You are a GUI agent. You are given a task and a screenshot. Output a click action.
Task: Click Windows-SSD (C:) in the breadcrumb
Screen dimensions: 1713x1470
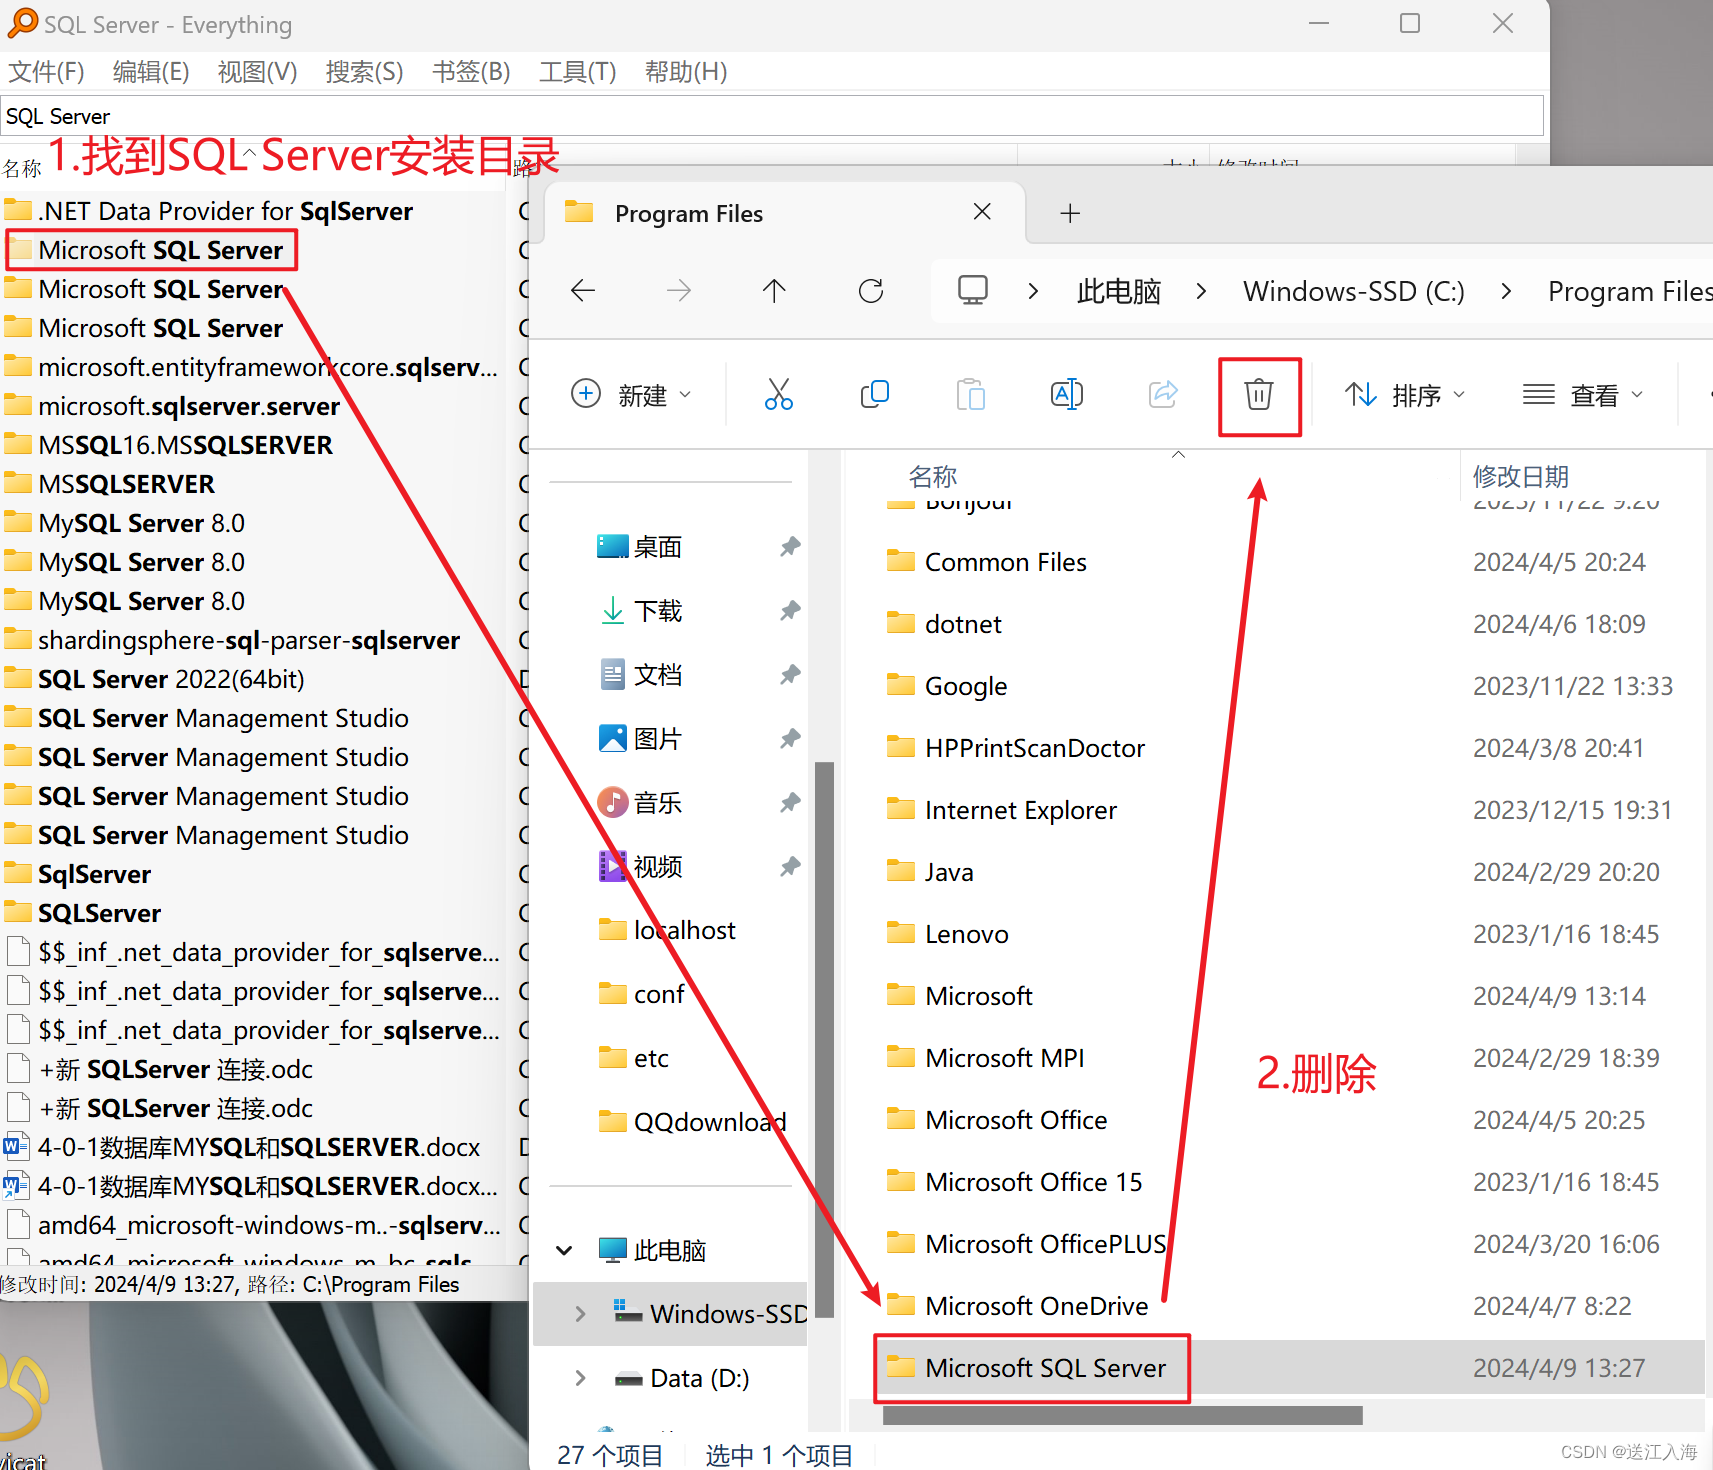[x=1353, y=291]
